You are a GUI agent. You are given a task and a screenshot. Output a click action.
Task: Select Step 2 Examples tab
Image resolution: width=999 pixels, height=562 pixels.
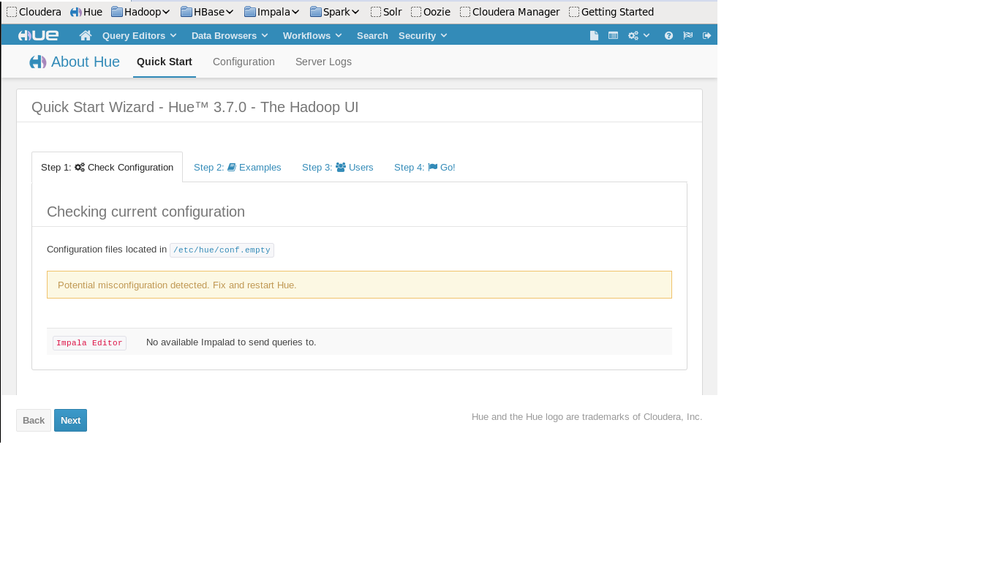(x=237, y=167)
